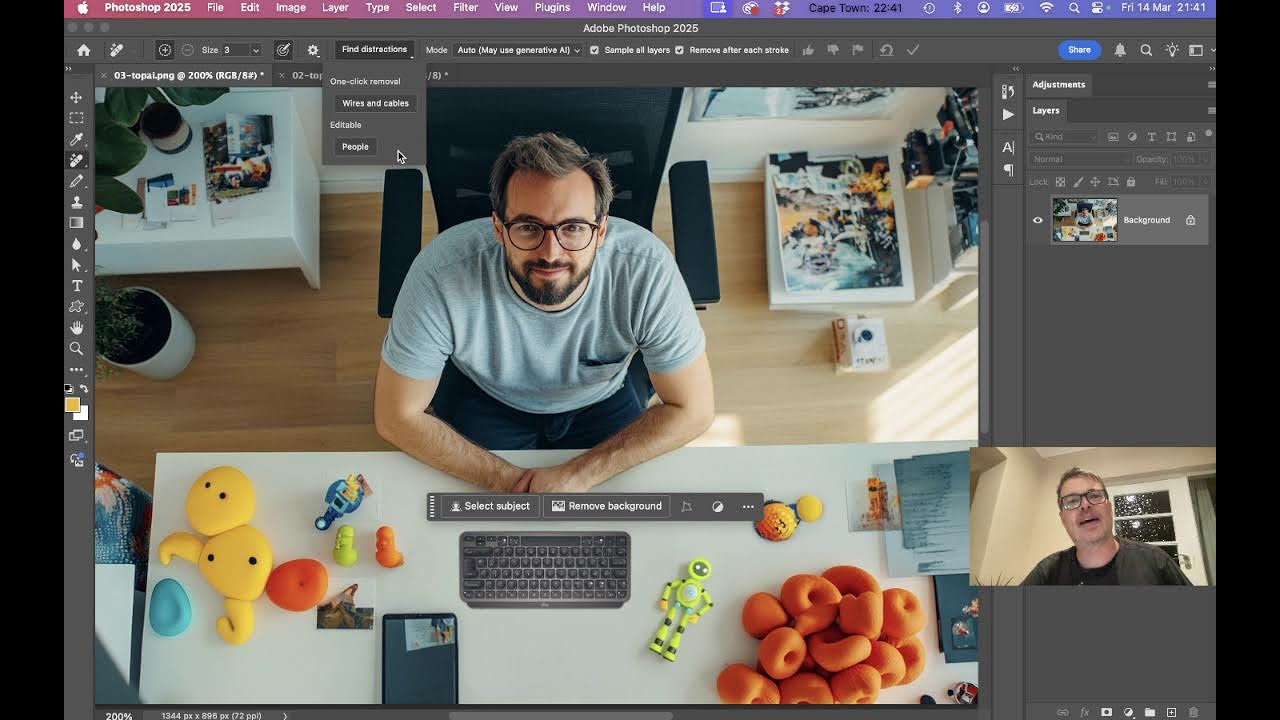Toggle subtract-from-stroke minus mode button
This screenshot has height=720, width=1280.
click(187, 50)
